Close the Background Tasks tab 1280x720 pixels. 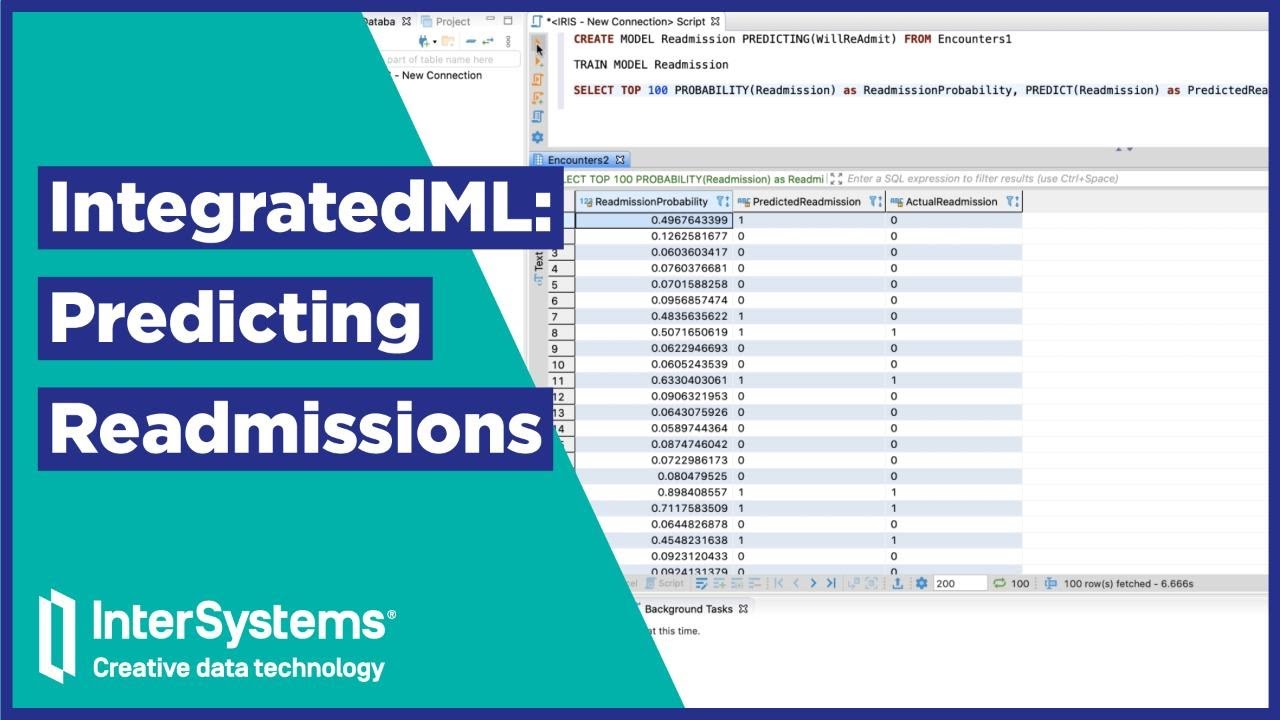point(744,609)
